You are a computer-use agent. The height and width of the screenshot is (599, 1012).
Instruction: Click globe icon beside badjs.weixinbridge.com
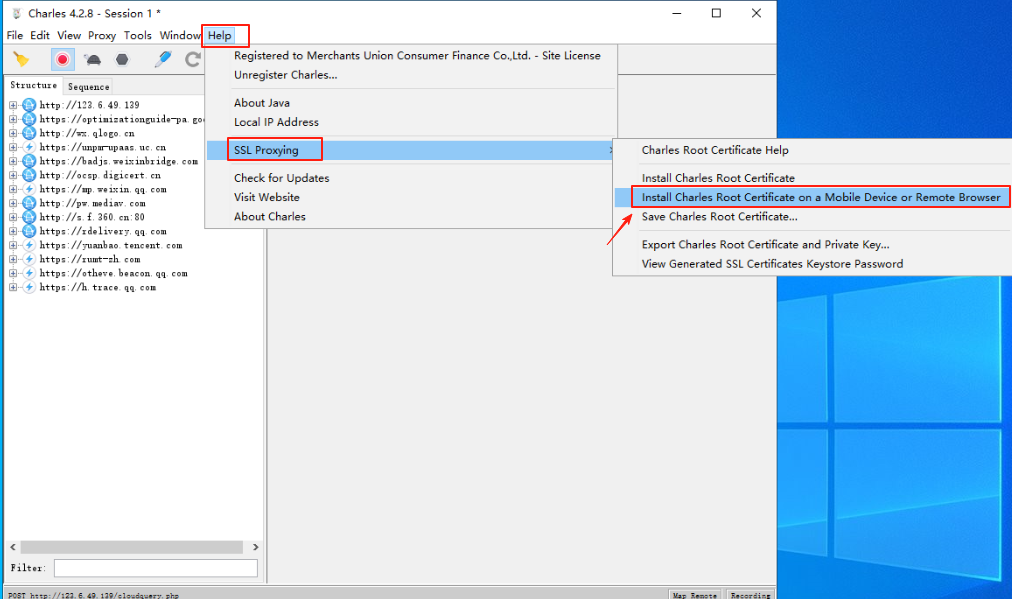(29, 161)
